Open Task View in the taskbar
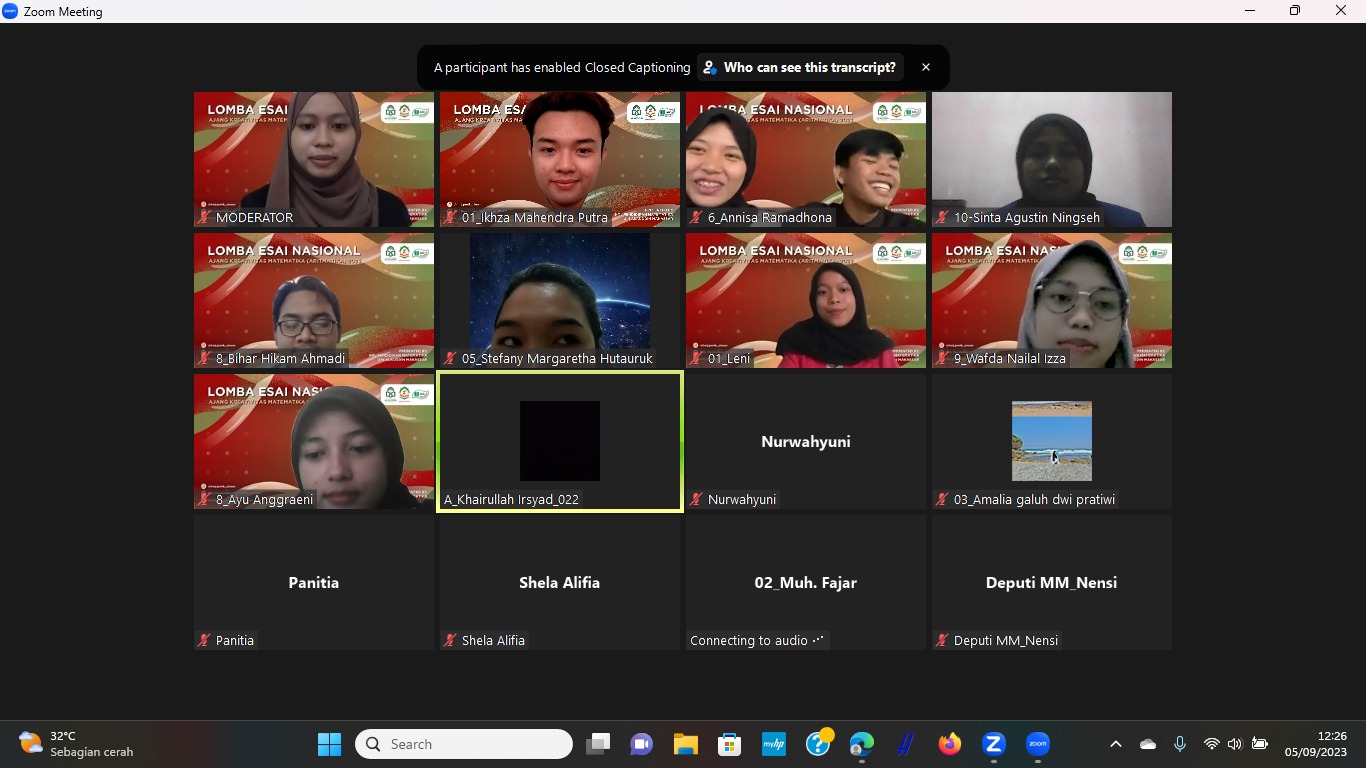1366x768 pixels. tap(598, 744)
